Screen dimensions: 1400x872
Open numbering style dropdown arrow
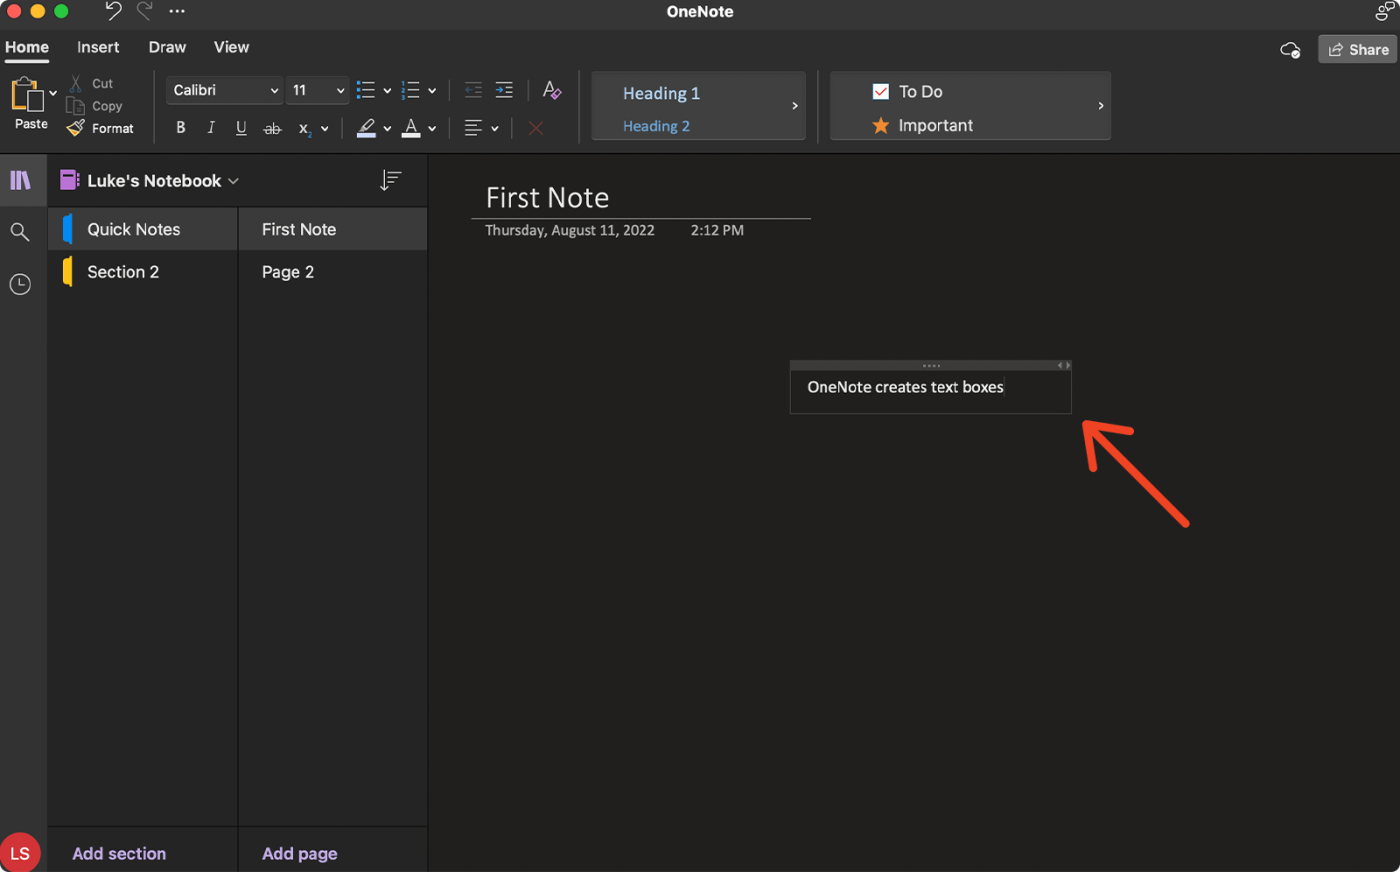point(432,91)
